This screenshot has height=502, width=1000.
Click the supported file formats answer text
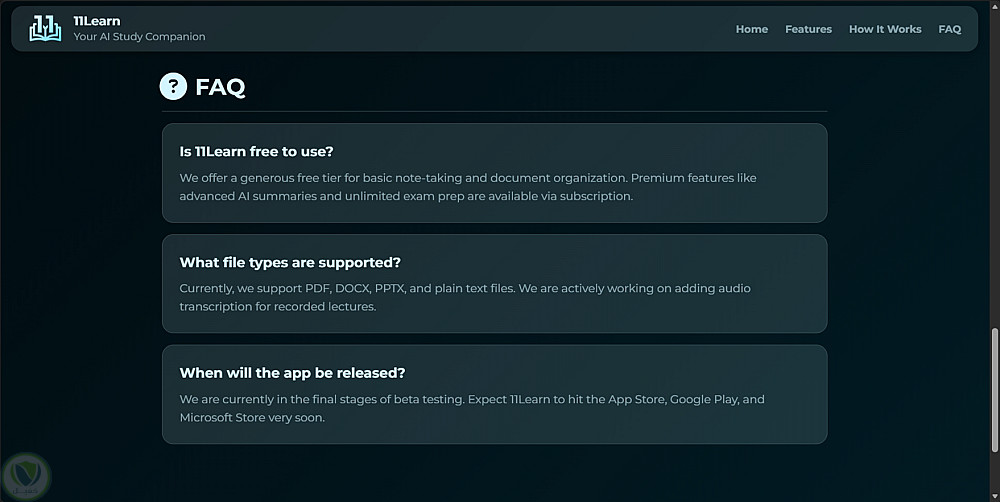click(x=465, y=297)
